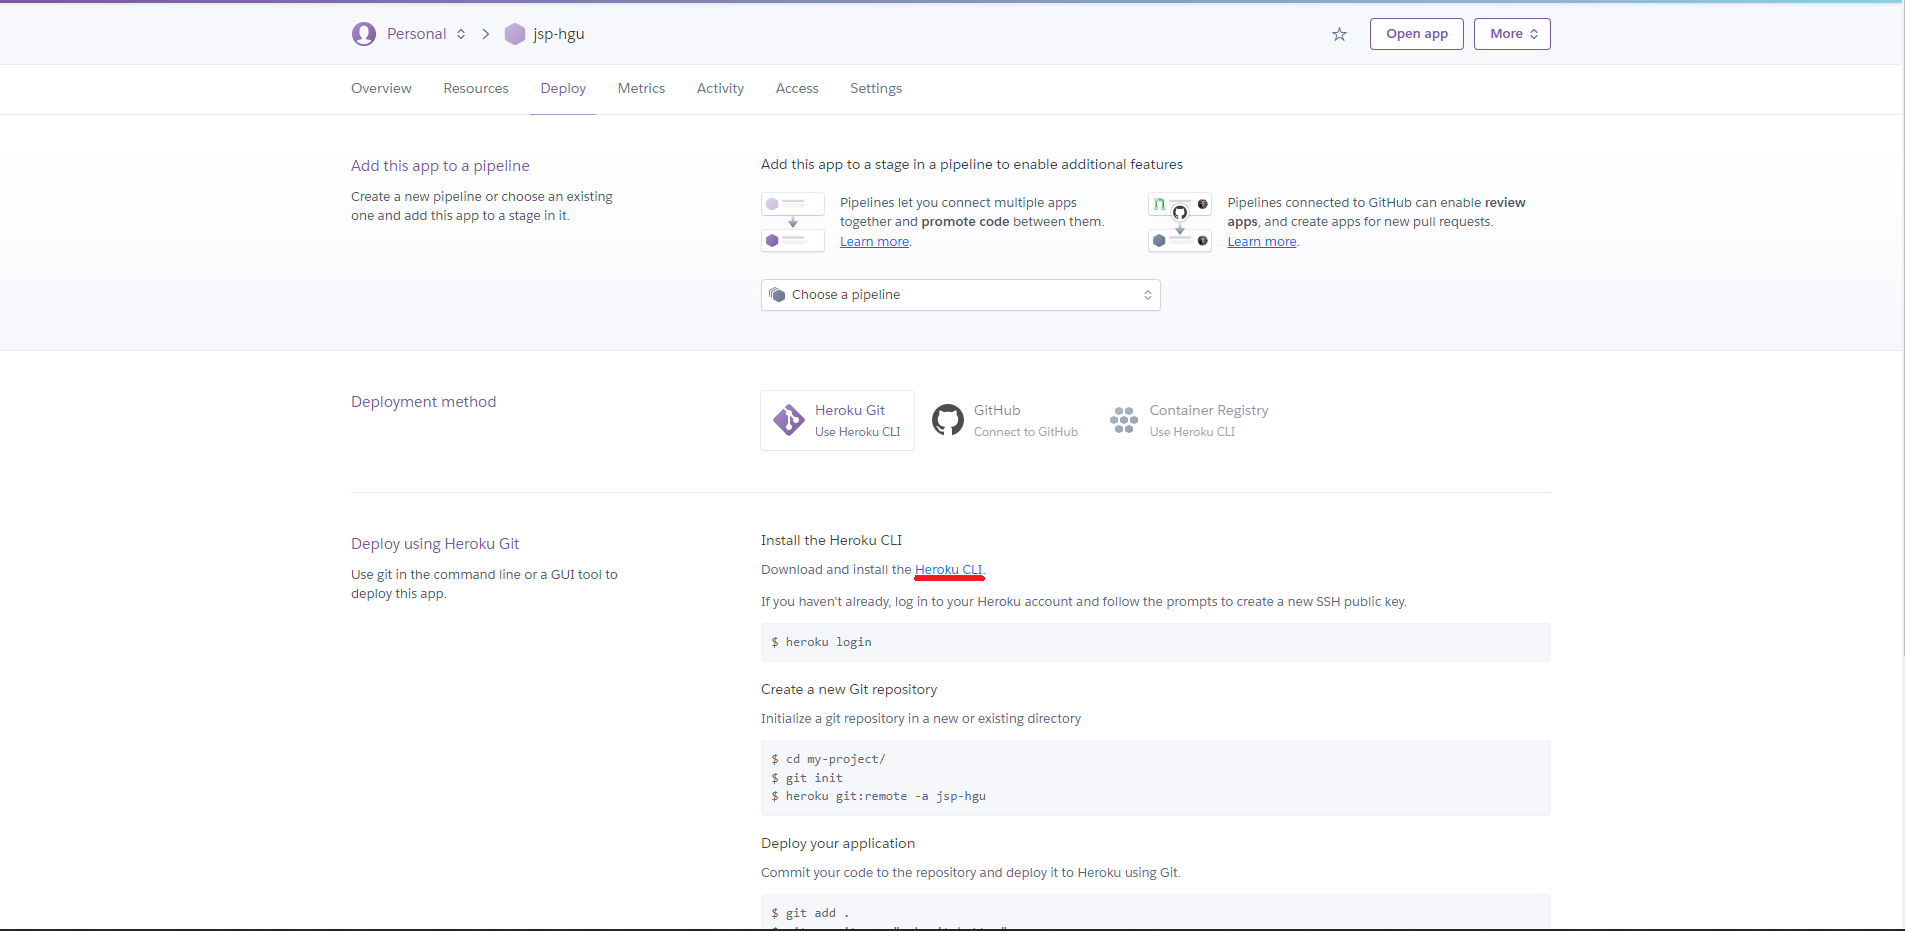Viewport: 1905px width, 931px height.
Task: Click the 'Create a new Git repository' heading
Action: [x=849, y=690]
